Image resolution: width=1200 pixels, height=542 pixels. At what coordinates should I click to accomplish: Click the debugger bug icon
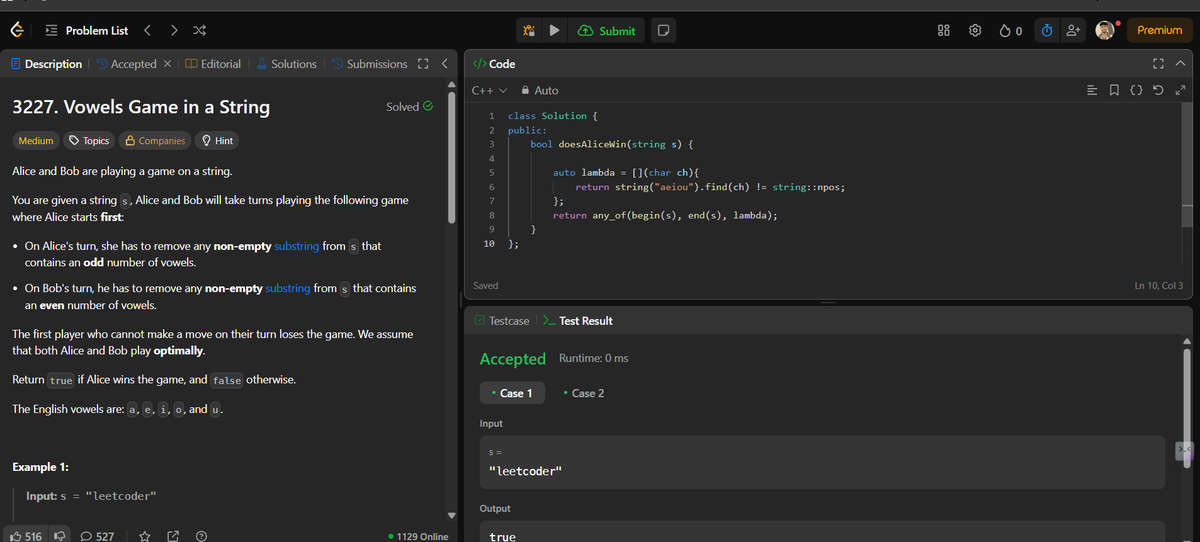(529, 30)
